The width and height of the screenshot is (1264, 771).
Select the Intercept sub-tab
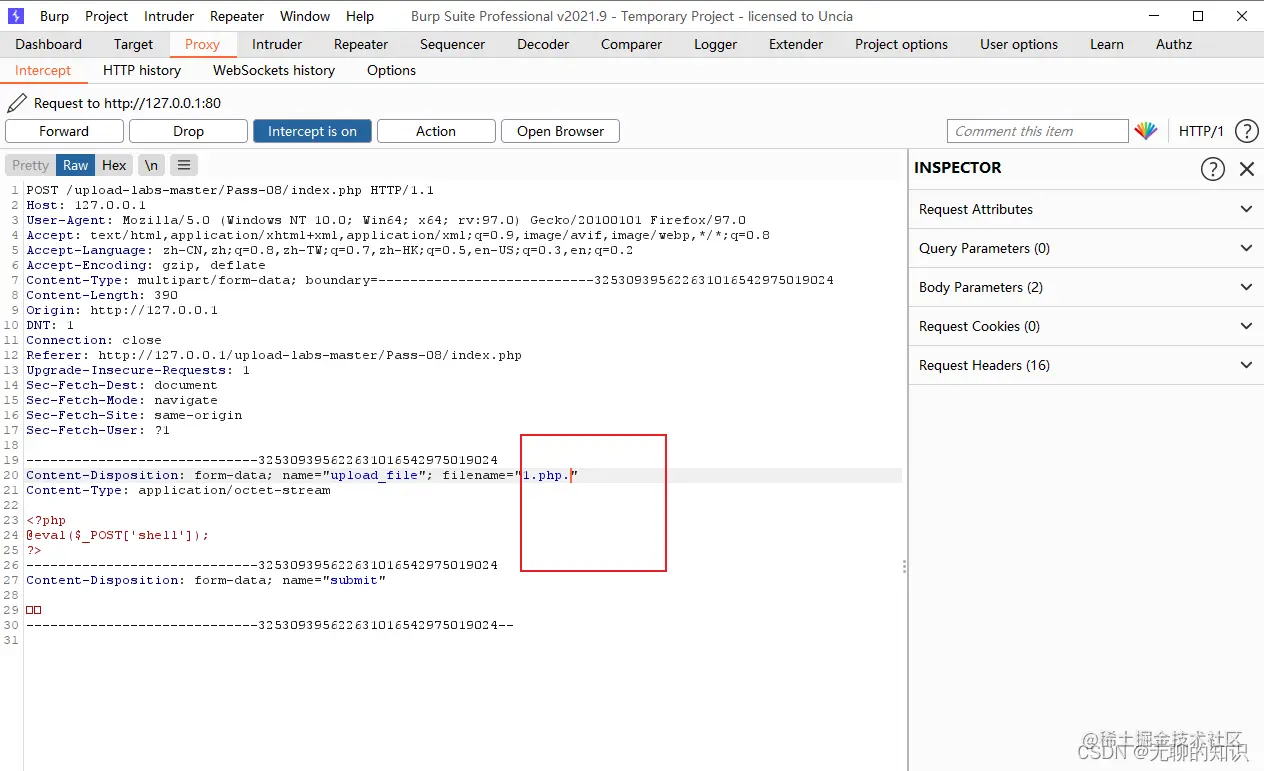43,70
